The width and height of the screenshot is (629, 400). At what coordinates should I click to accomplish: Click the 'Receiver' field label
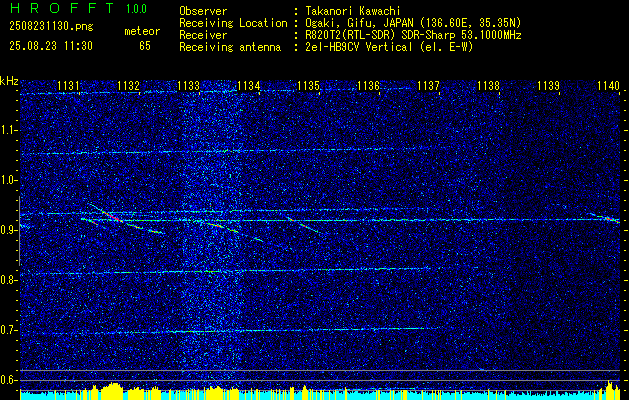pyautogui.click(x=203, y=35)
